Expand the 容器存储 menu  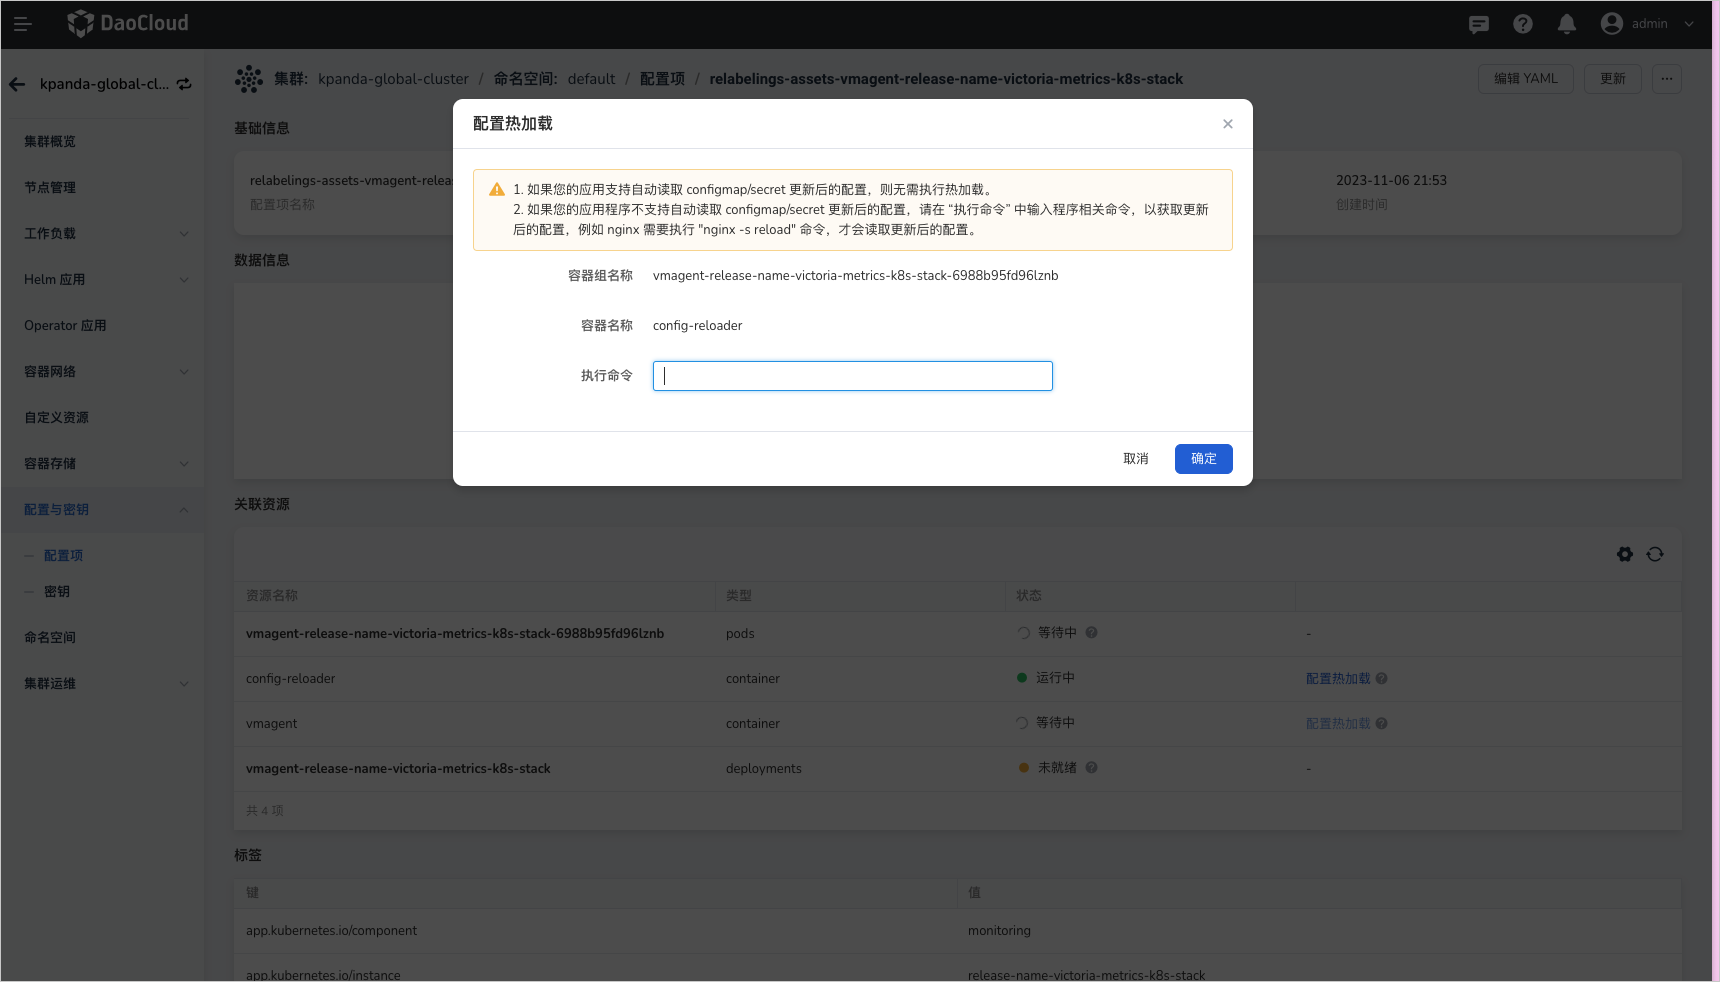click(103, 464)
